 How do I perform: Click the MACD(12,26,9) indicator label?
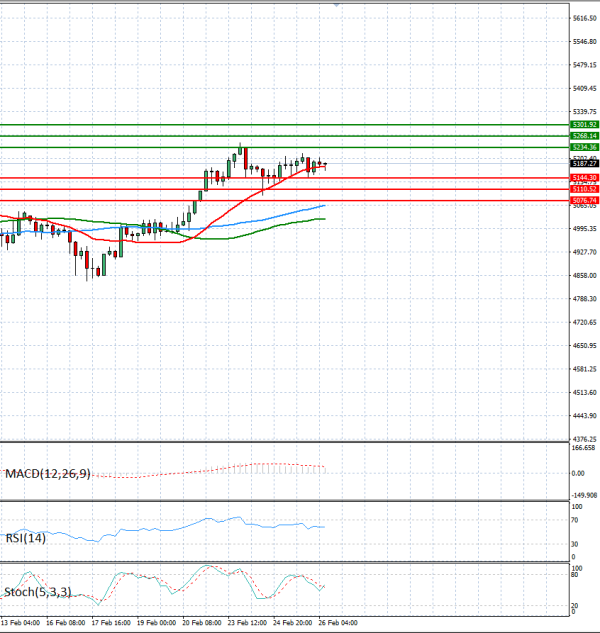[48, 473]
